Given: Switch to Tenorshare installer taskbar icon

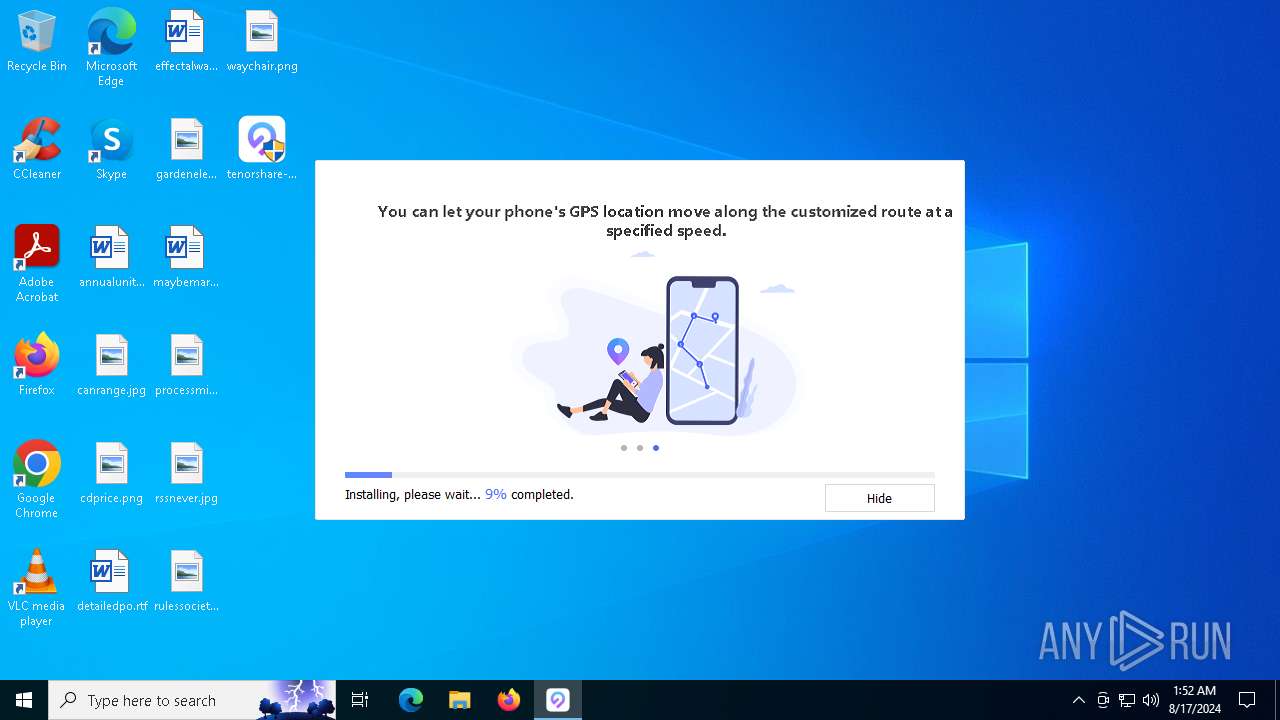Looking at the screenshot, I should [x=558, y=700].
